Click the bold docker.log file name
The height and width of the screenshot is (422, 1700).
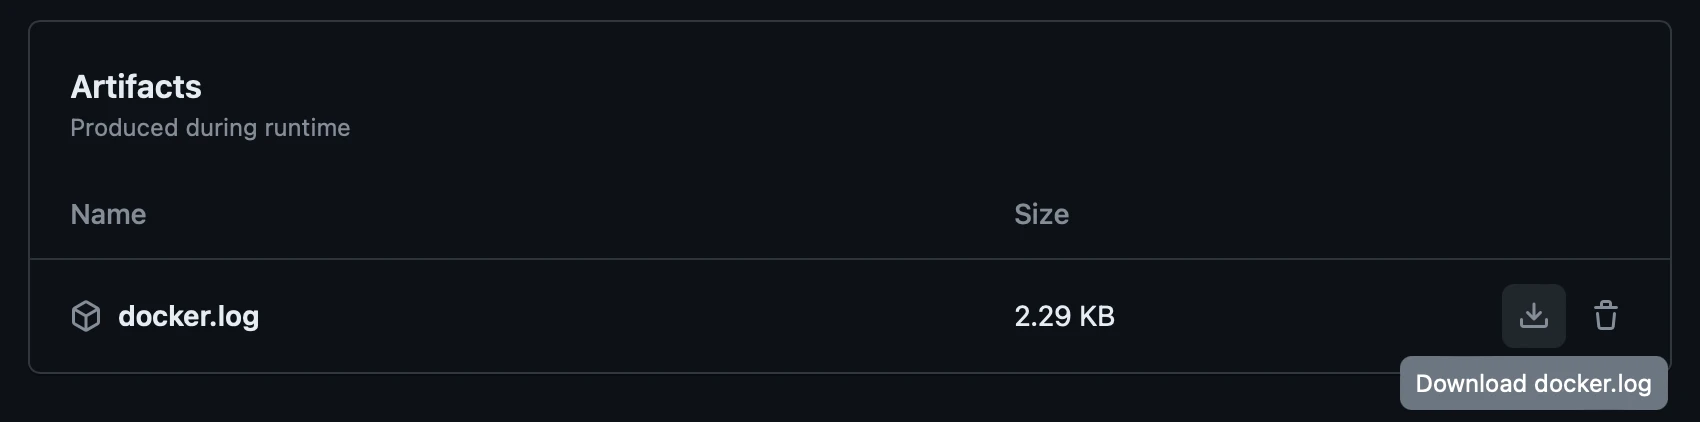pyautogui.click(x=188, y=316)
